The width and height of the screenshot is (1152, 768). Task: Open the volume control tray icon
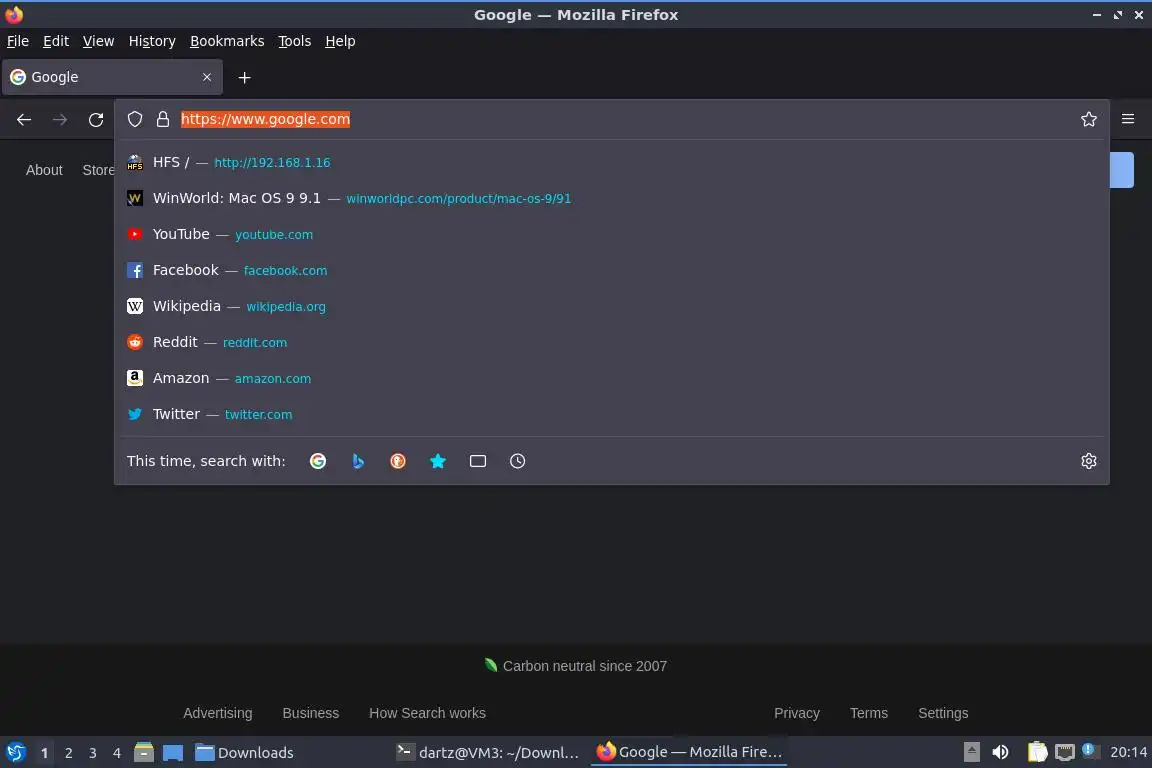[1000, 752]
